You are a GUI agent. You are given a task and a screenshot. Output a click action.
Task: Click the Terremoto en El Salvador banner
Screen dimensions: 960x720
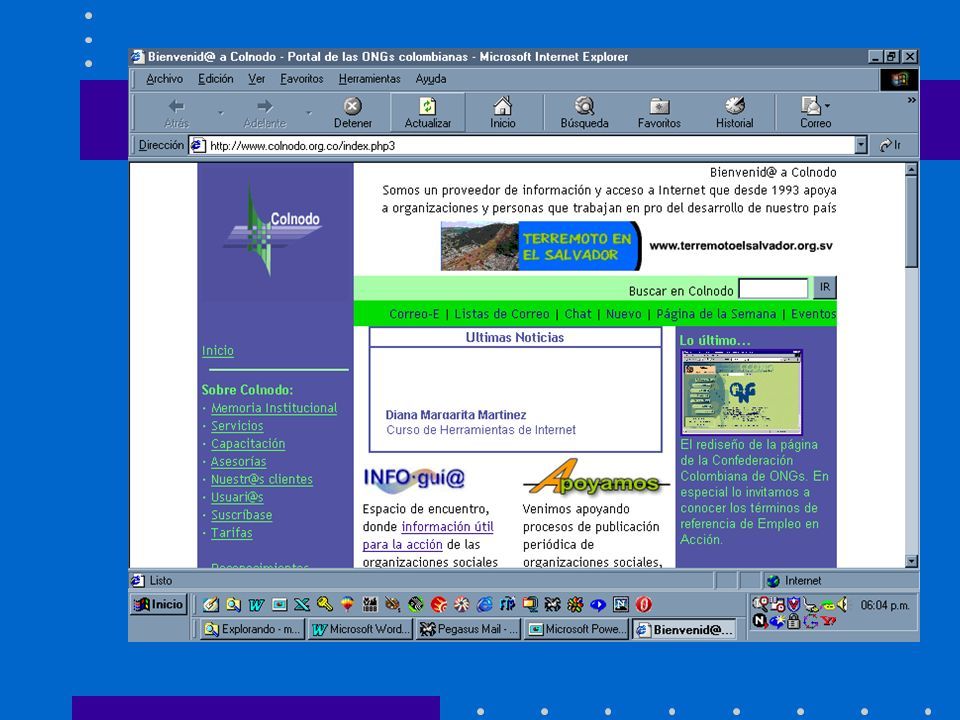(x=541, y=246)
